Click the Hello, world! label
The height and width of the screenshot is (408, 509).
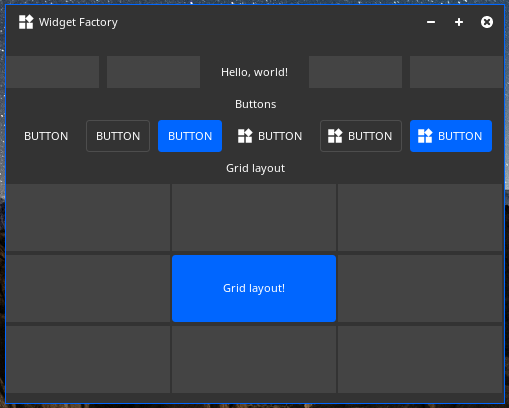pos(254,72)
